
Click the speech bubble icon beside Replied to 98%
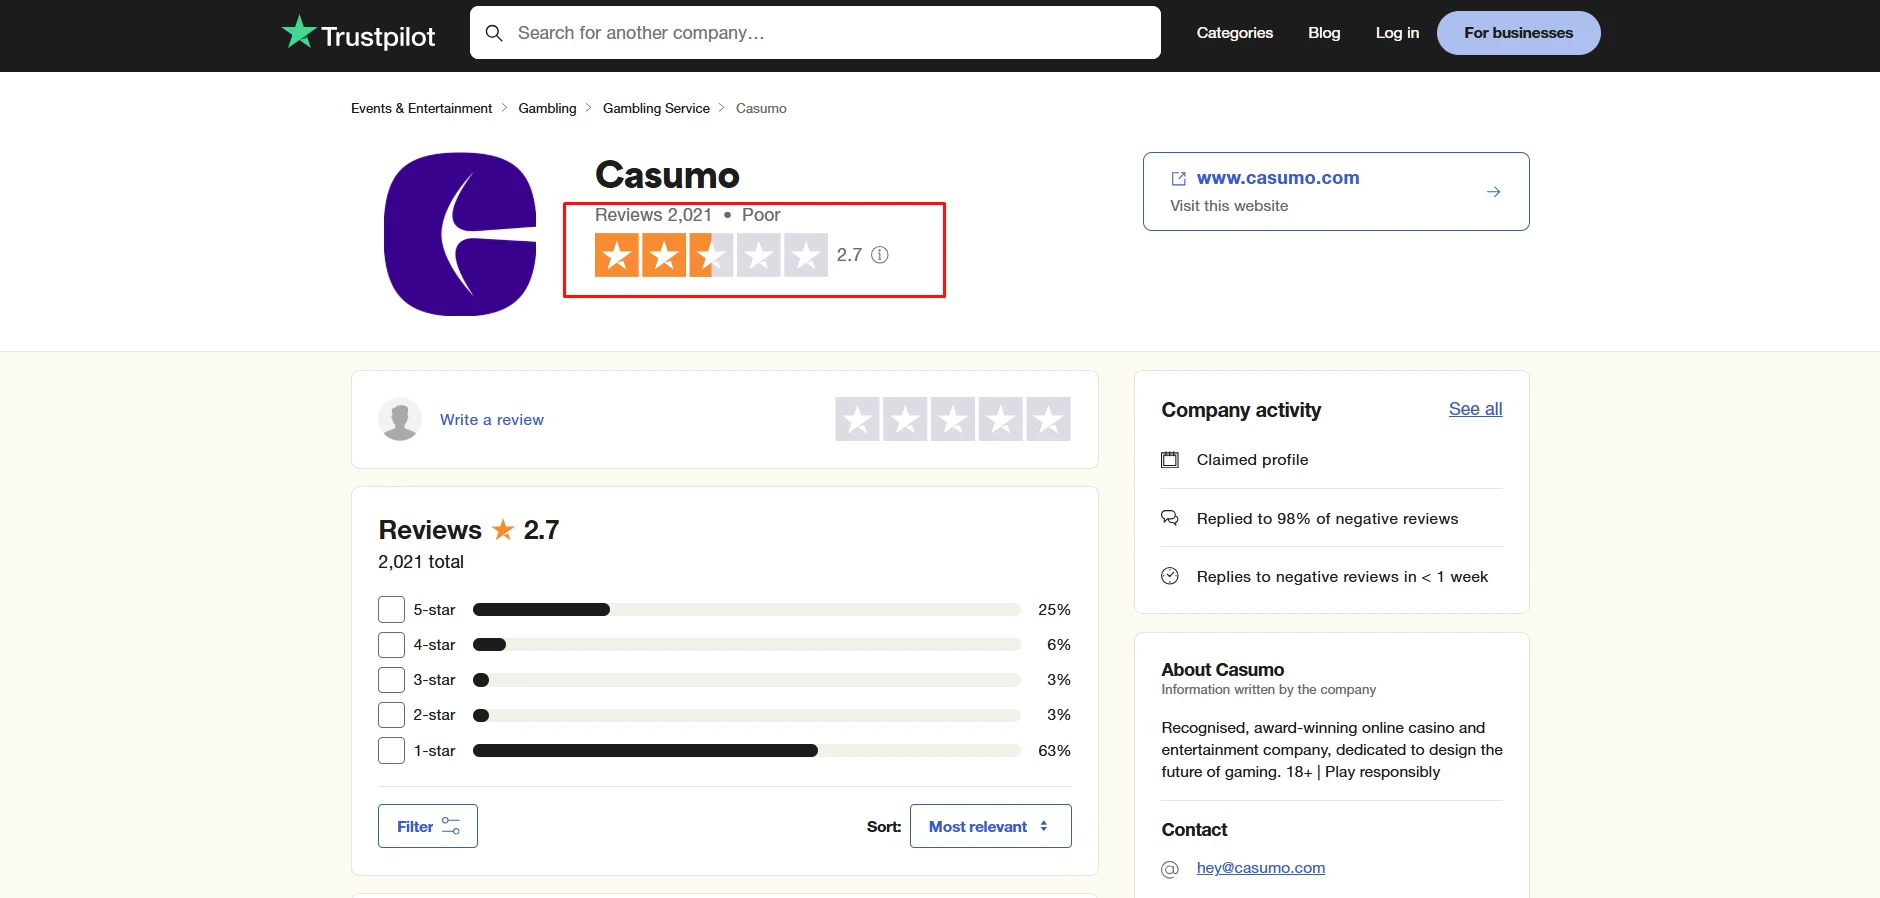pyautogui.click(x=1170, y=518)
